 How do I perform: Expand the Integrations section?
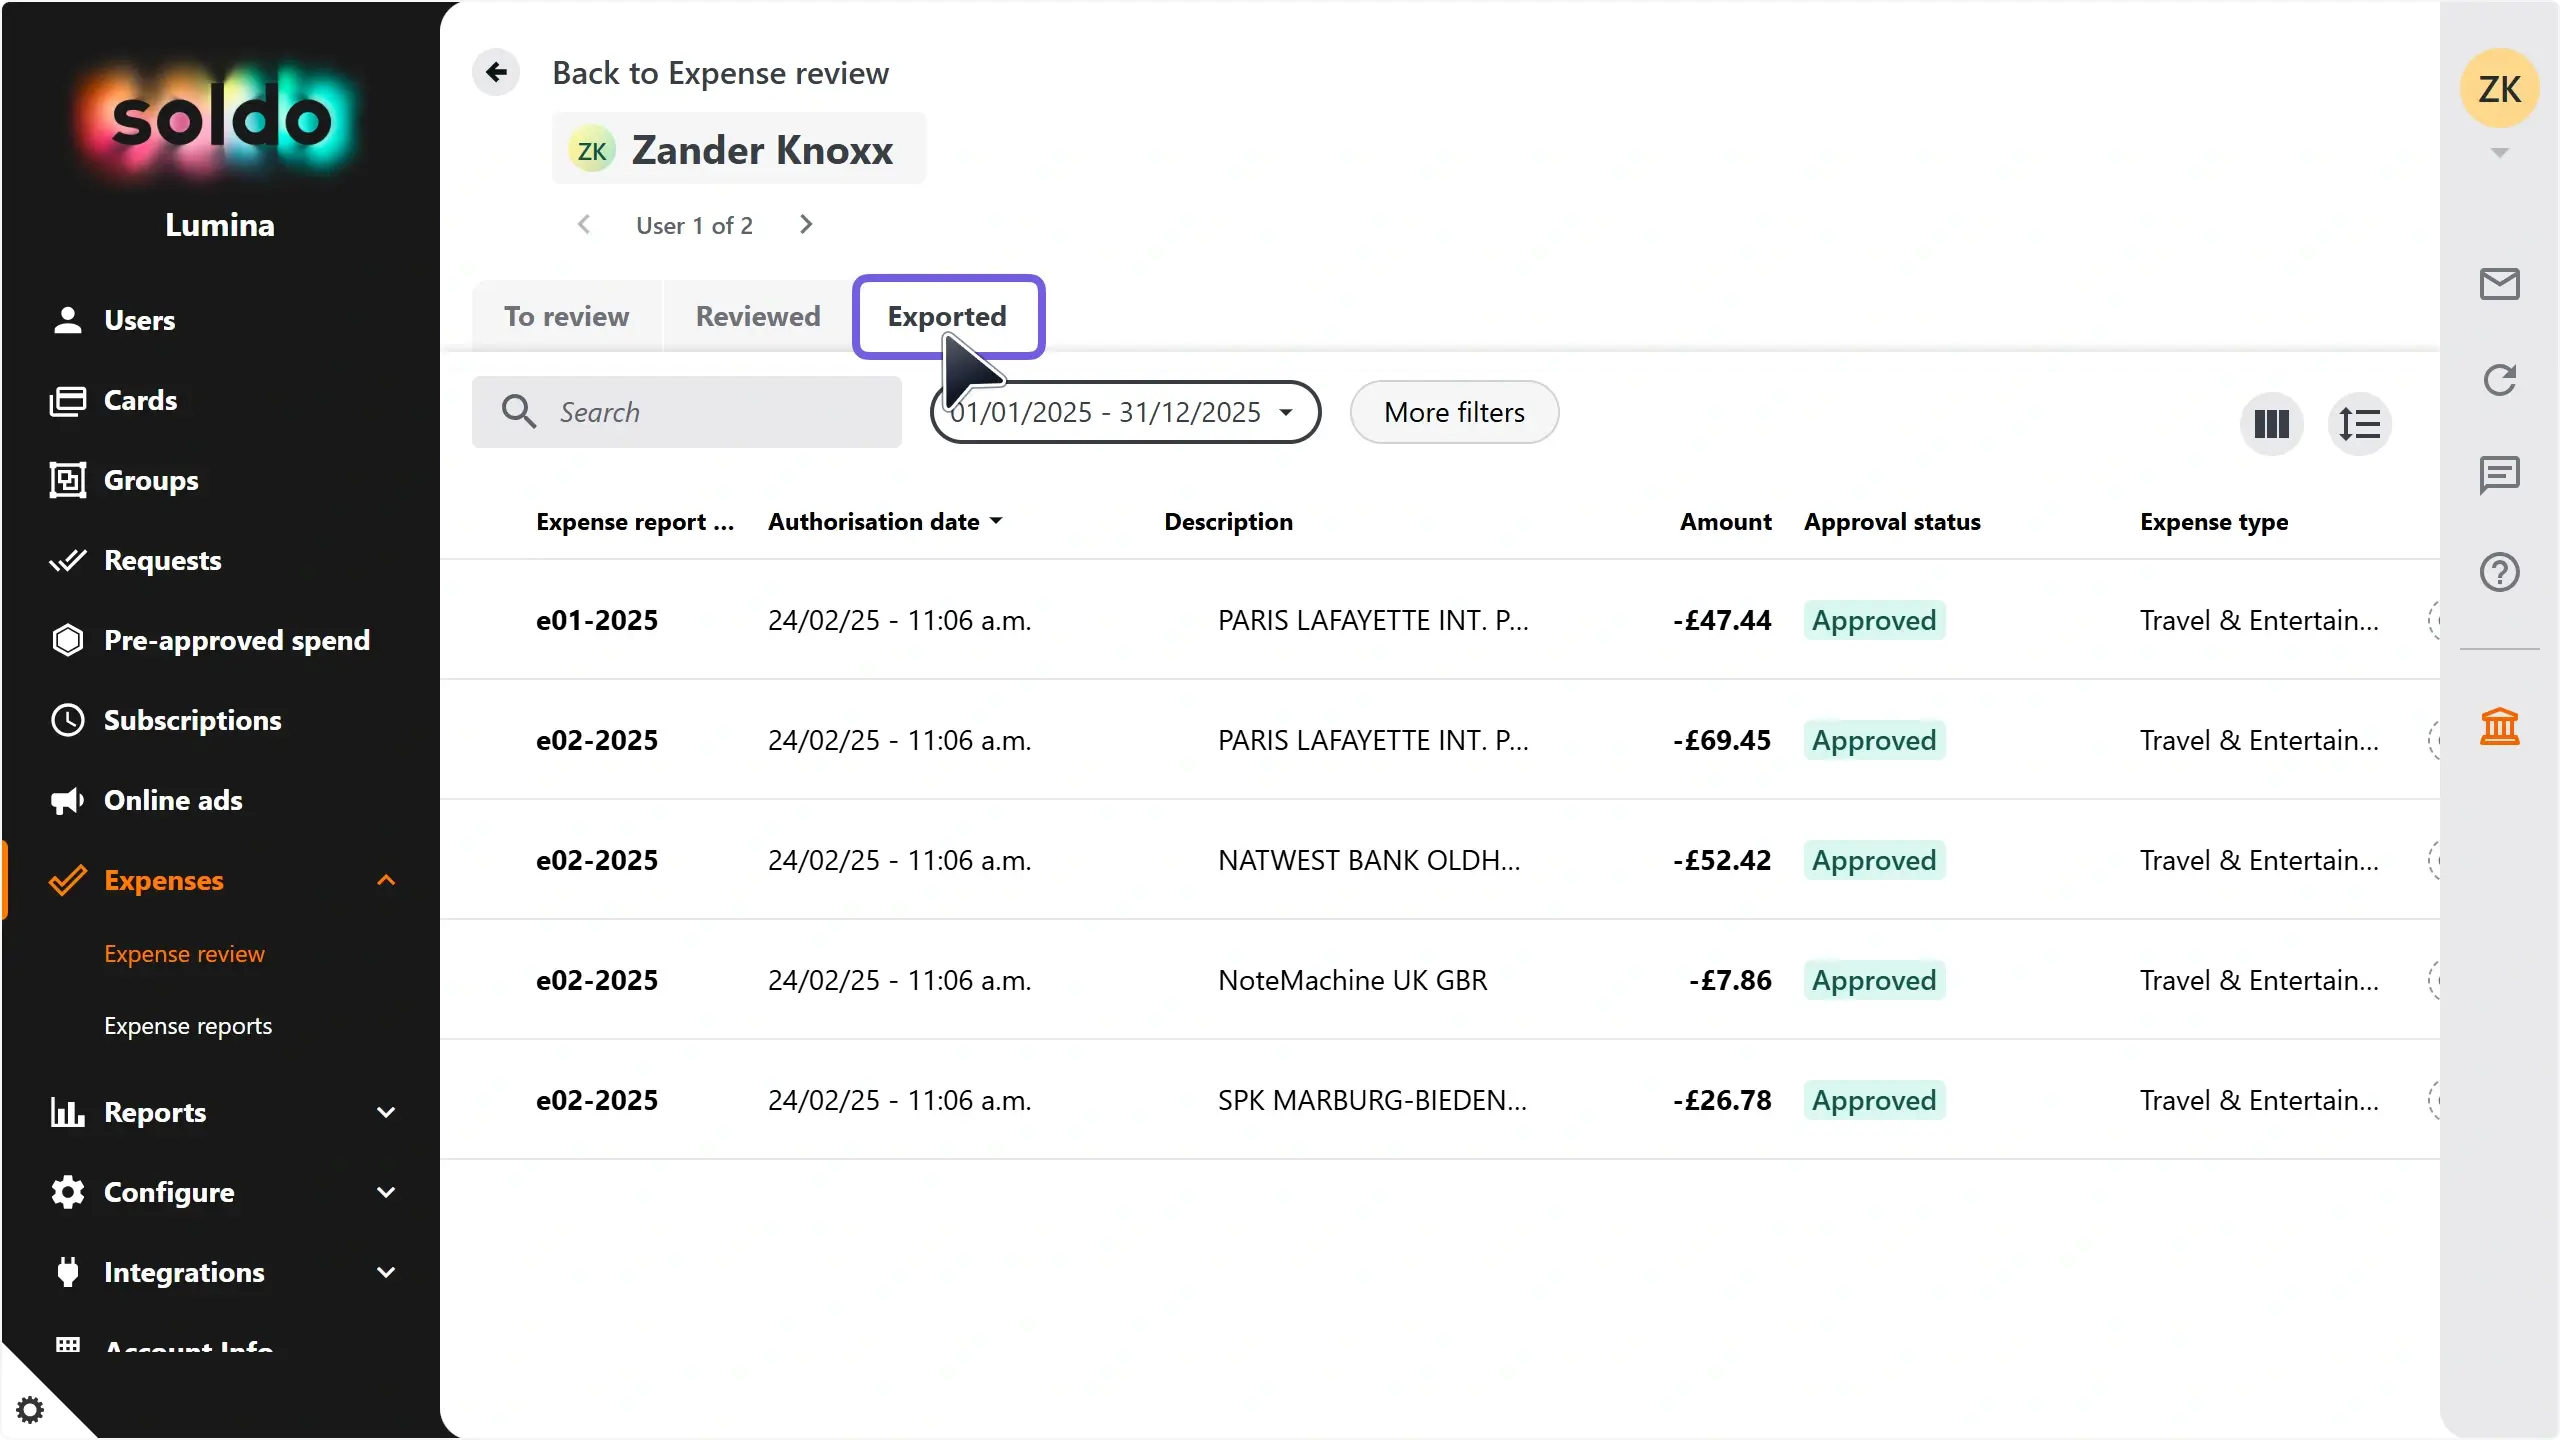pos(385,1272)
